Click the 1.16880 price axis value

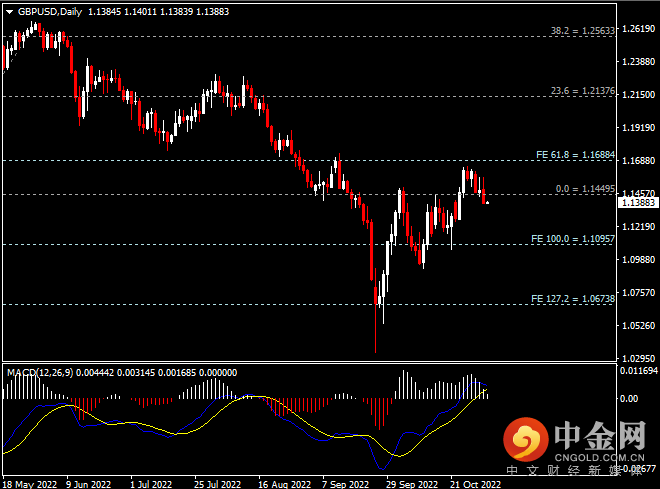(x=639, y=161)
